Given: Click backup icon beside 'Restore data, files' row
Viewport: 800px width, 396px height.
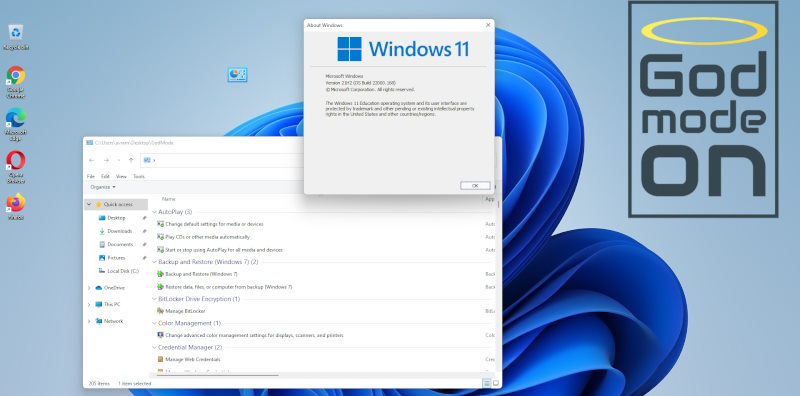Looking at the screenshot, I should (x=161, y=287).
